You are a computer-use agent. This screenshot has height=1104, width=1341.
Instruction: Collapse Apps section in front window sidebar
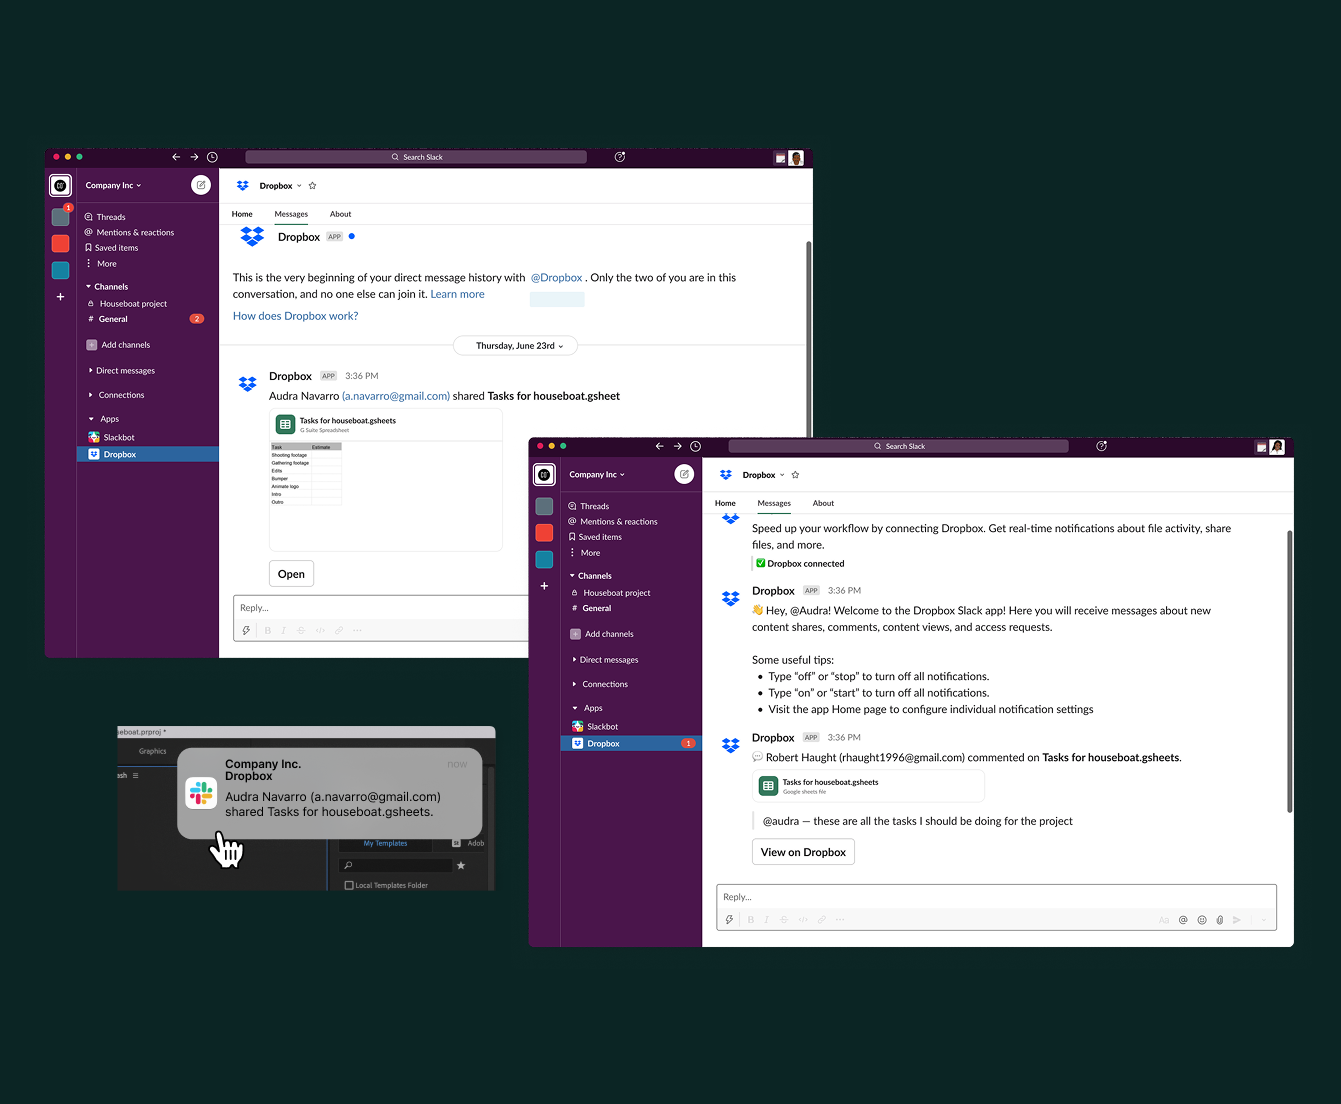(x=575, y=708)
